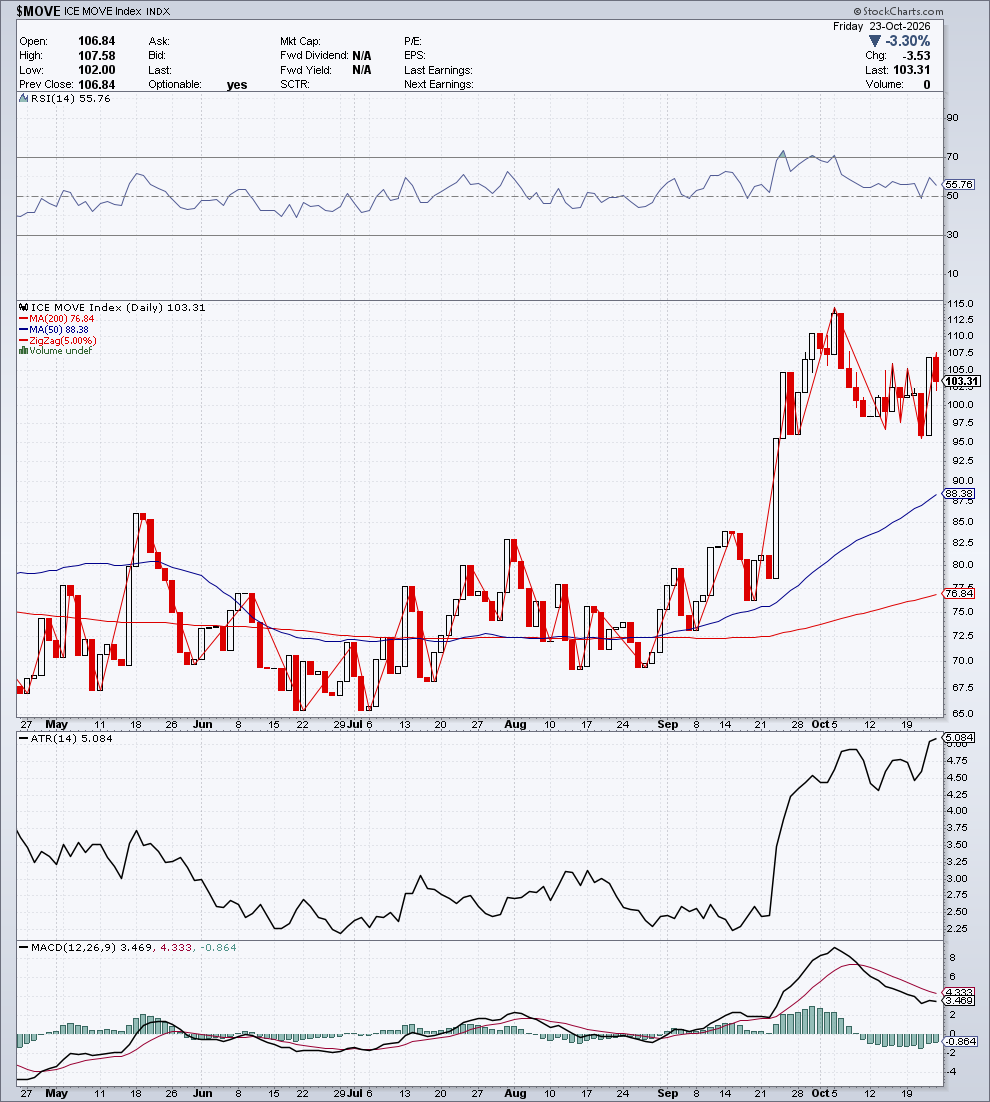Click the StockCharts.com watermark text
The height and width of the screenshot is (1102, 990).
click(x=899, y=11)
